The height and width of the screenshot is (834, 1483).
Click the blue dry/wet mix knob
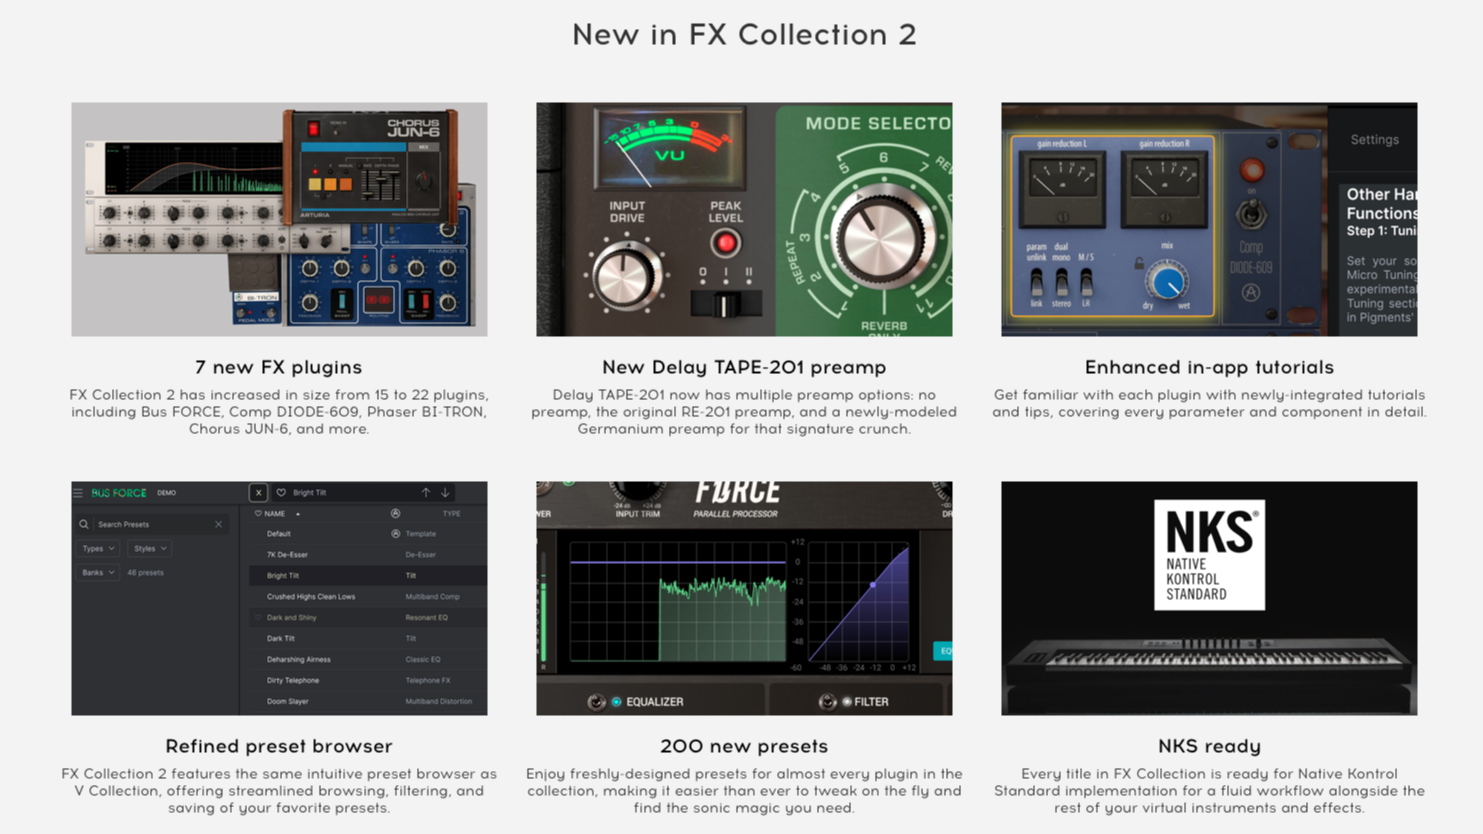coord(1166,282)
